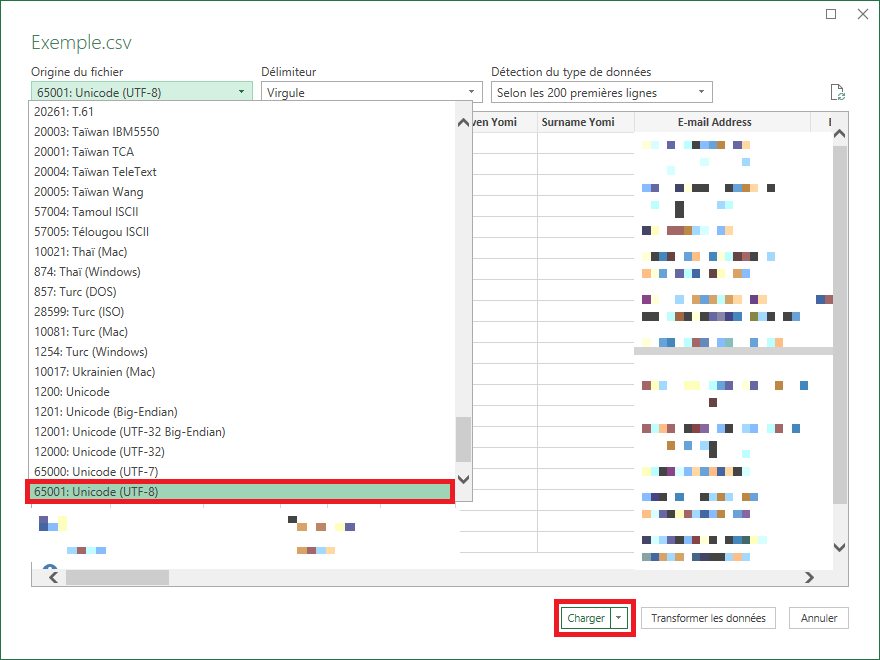Click the dropdown list scroll-up arrow
This screenshot has width=880, height=660.
pyautogui.click(x=463, y=122)
